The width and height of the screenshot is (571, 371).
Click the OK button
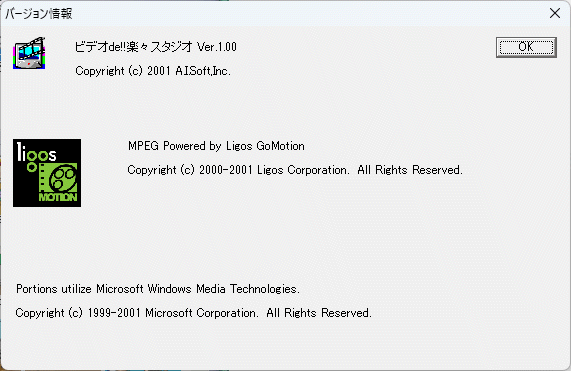coord(526,47)
